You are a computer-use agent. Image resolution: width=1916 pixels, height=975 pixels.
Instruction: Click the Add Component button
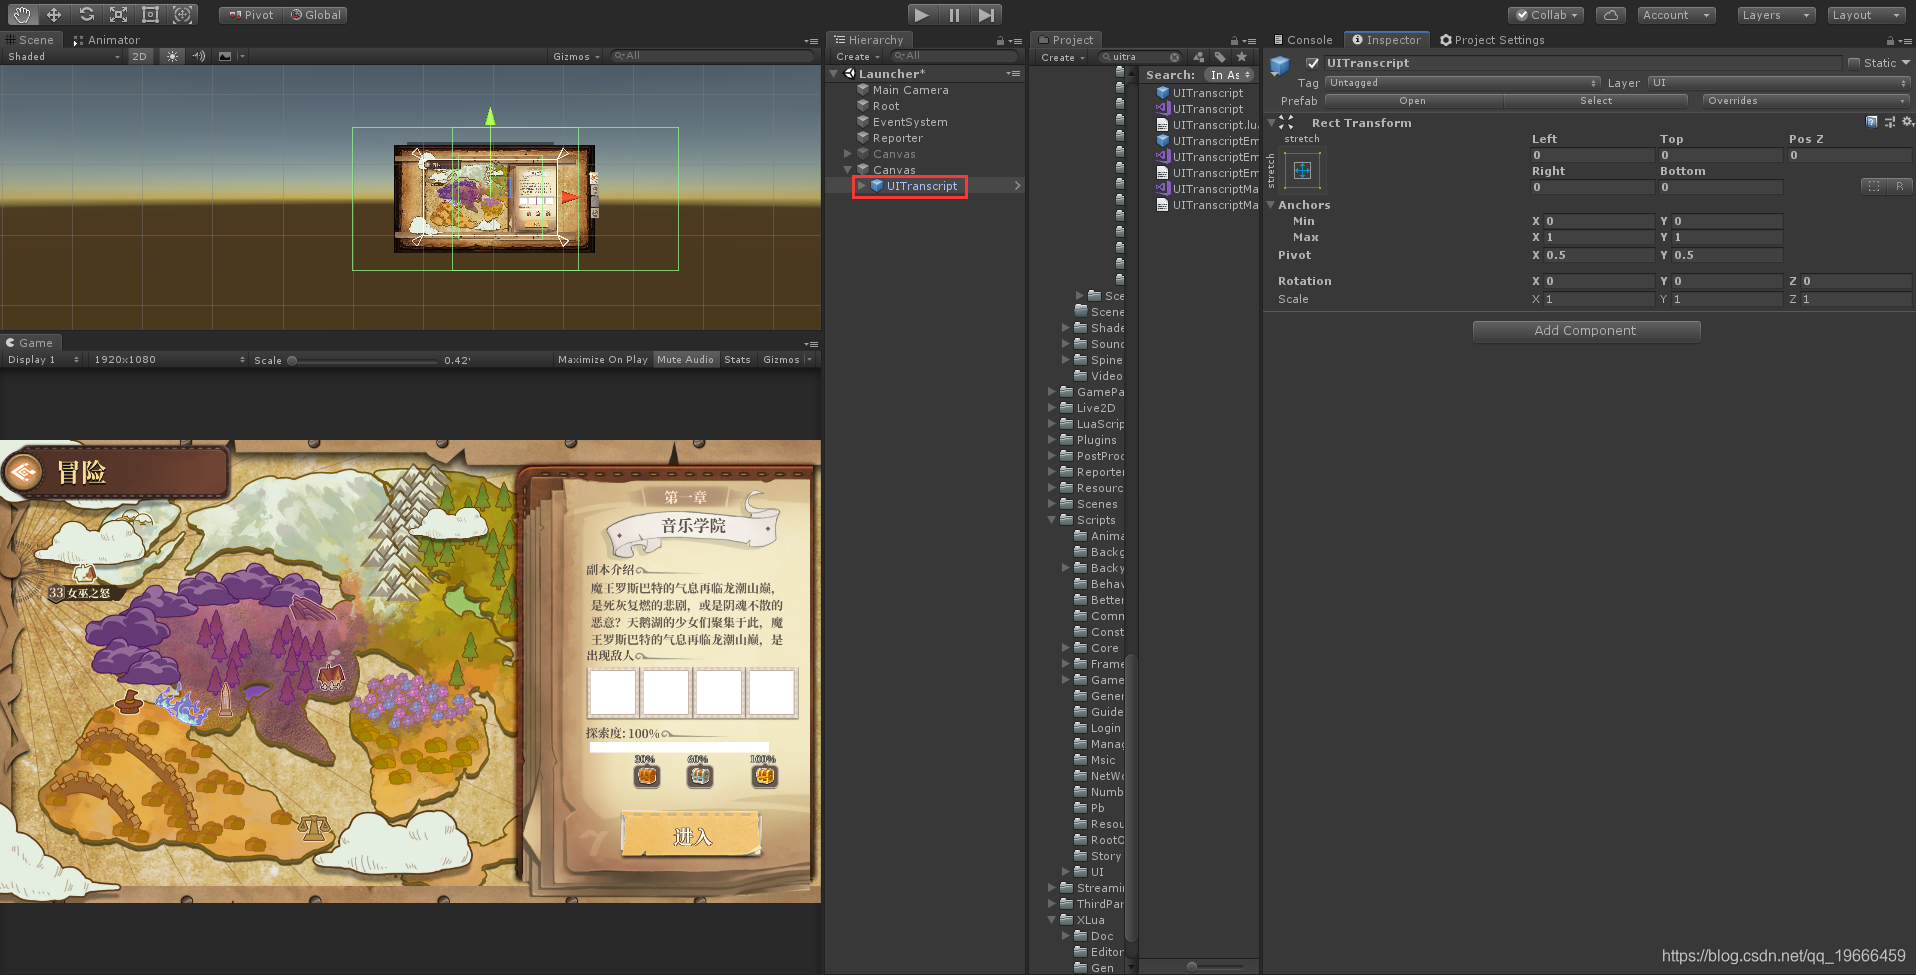tap(1585, 331)
